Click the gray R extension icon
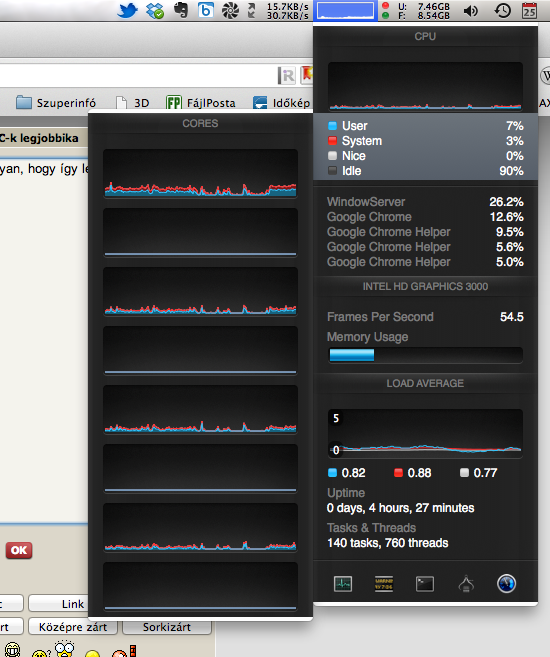Screen dimensions: 550x657 [287, 75]
